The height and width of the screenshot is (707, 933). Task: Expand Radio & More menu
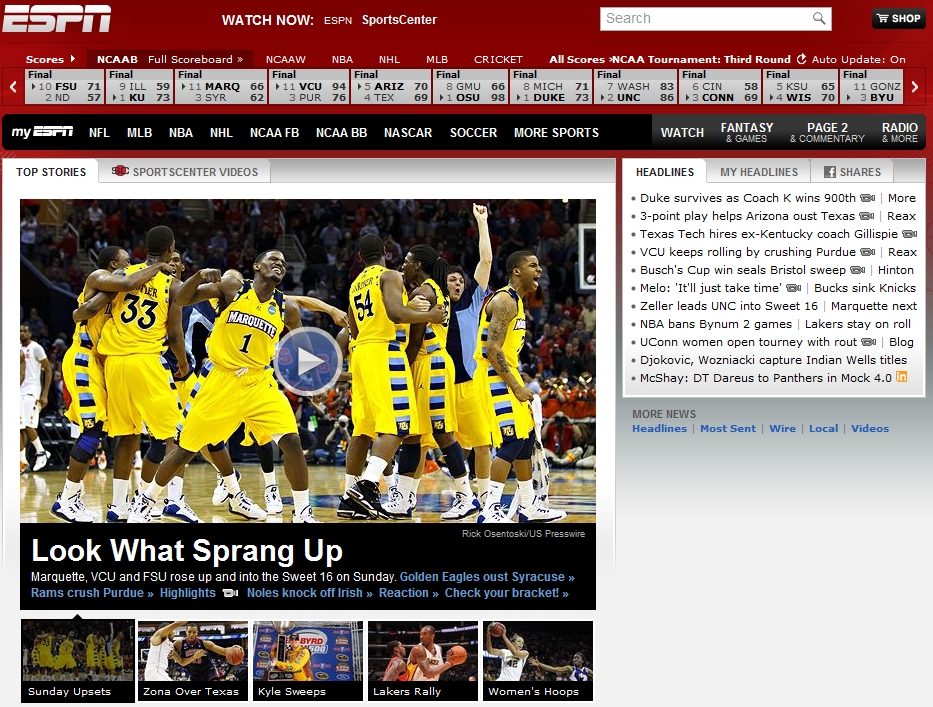[900, 132]
